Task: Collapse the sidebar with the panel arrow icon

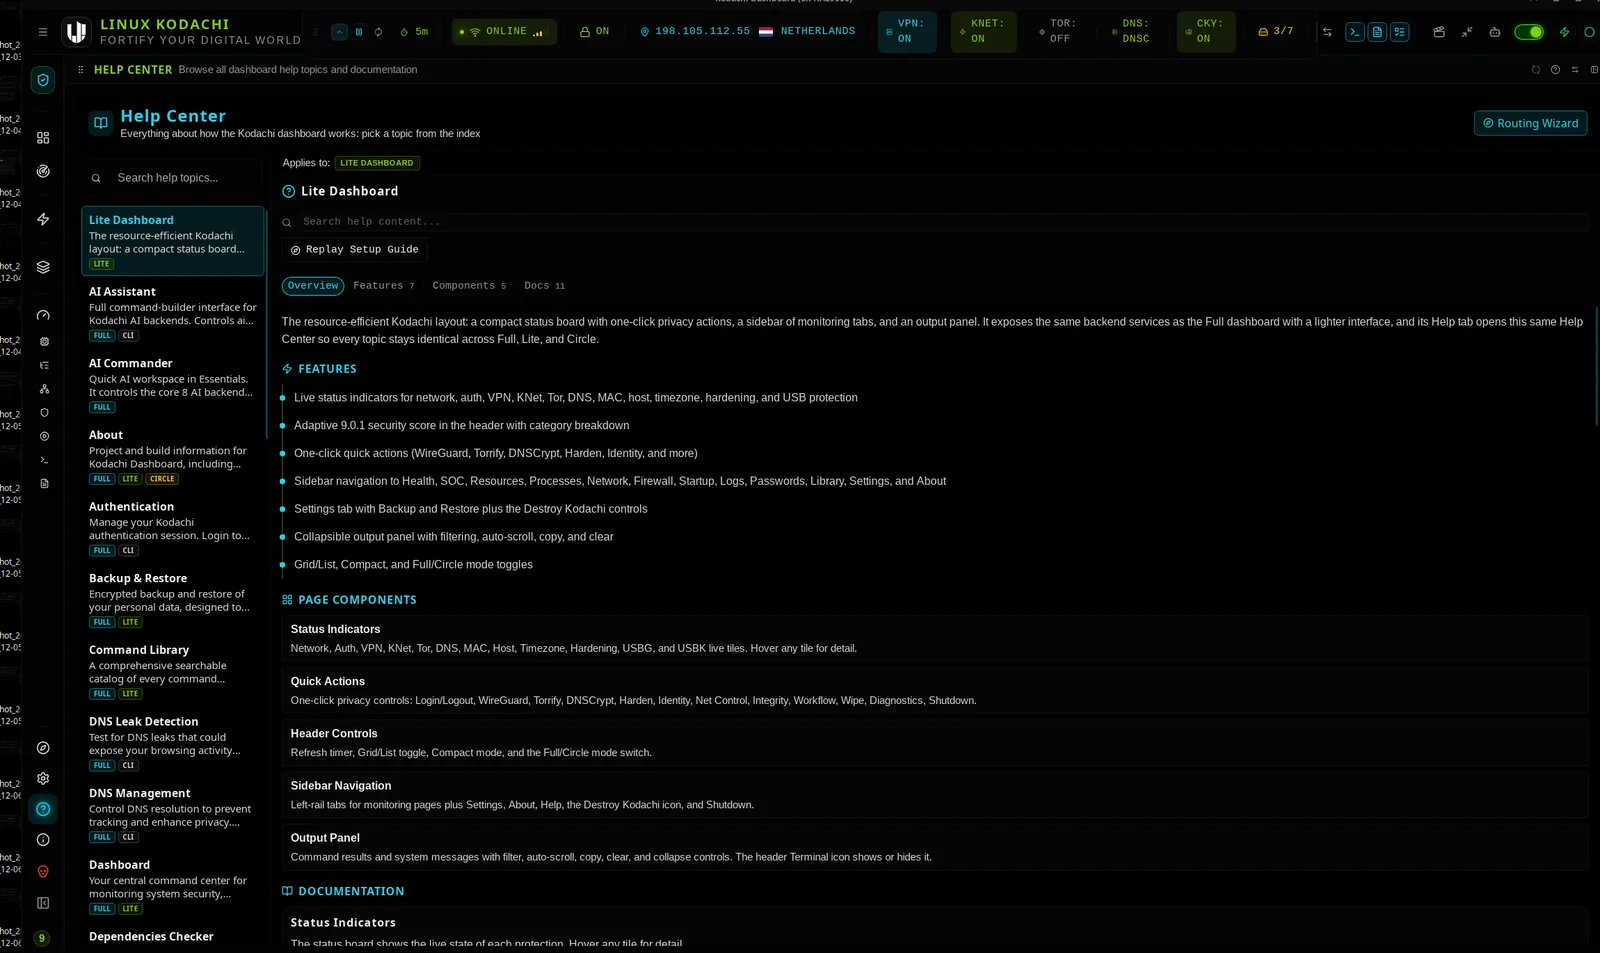Action: click(43, 903)
